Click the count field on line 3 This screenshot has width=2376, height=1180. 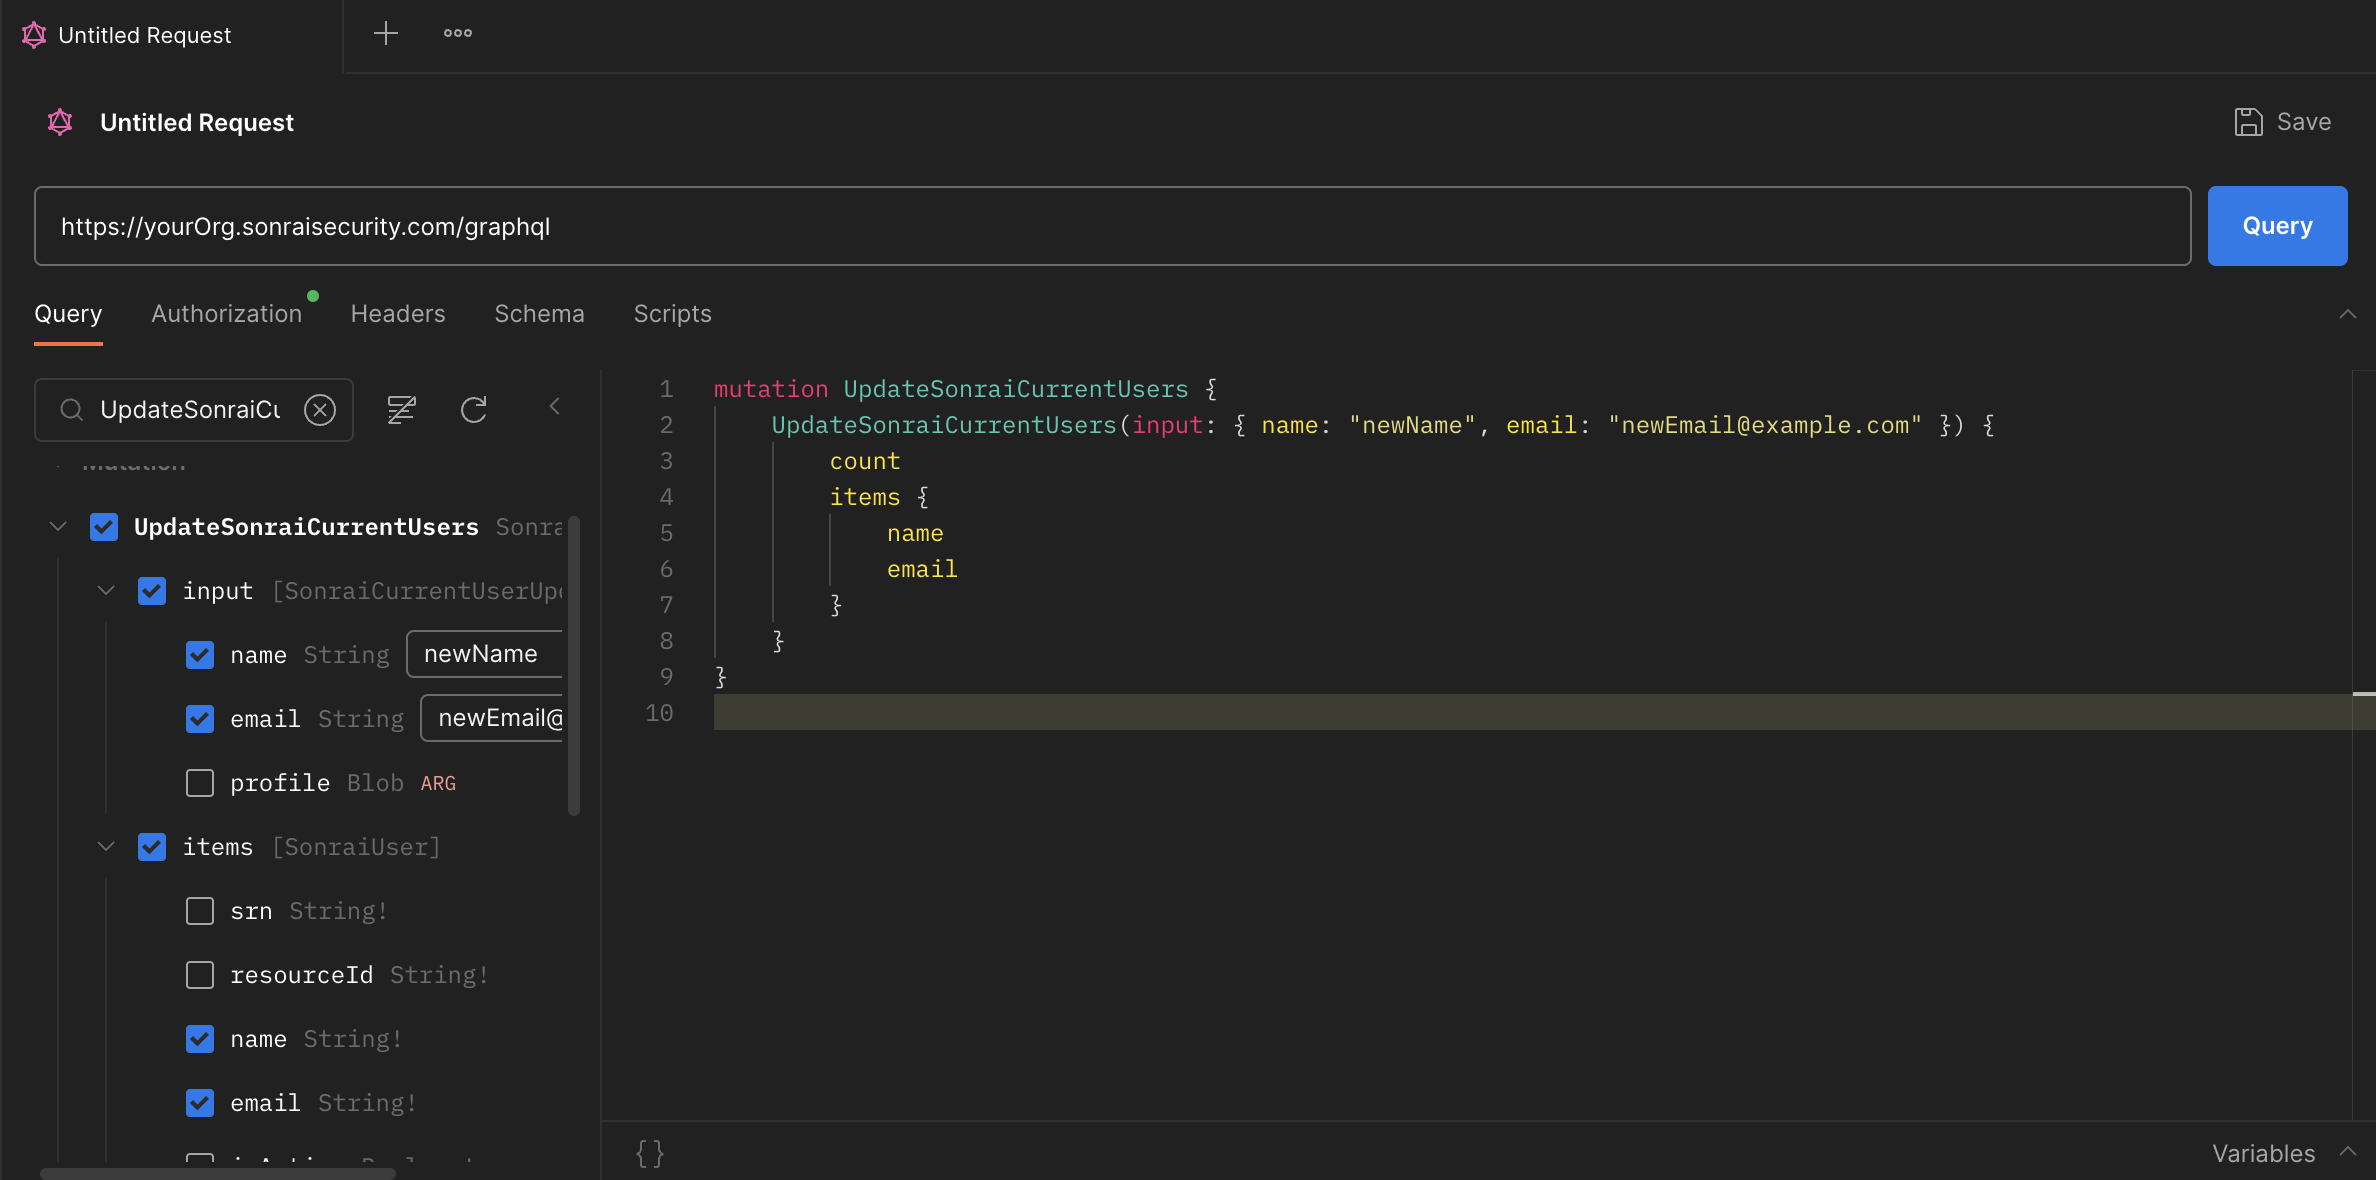click(865, 461)
